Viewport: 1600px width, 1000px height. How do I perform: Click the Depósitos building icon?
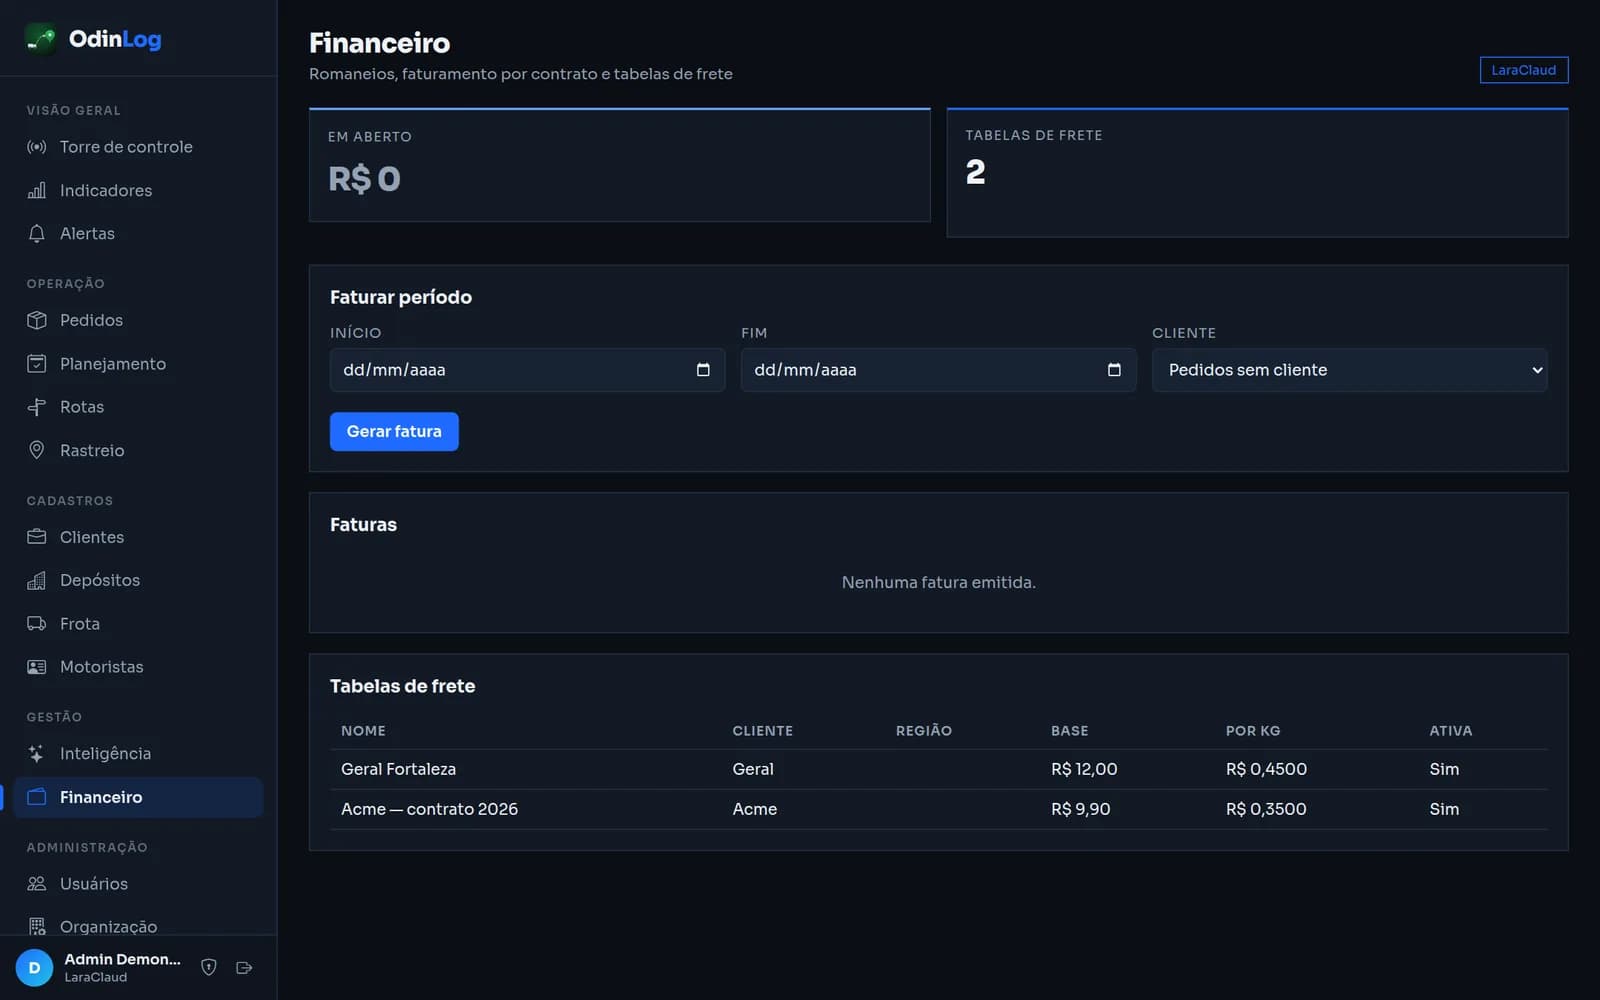click(x=37, y=580)
